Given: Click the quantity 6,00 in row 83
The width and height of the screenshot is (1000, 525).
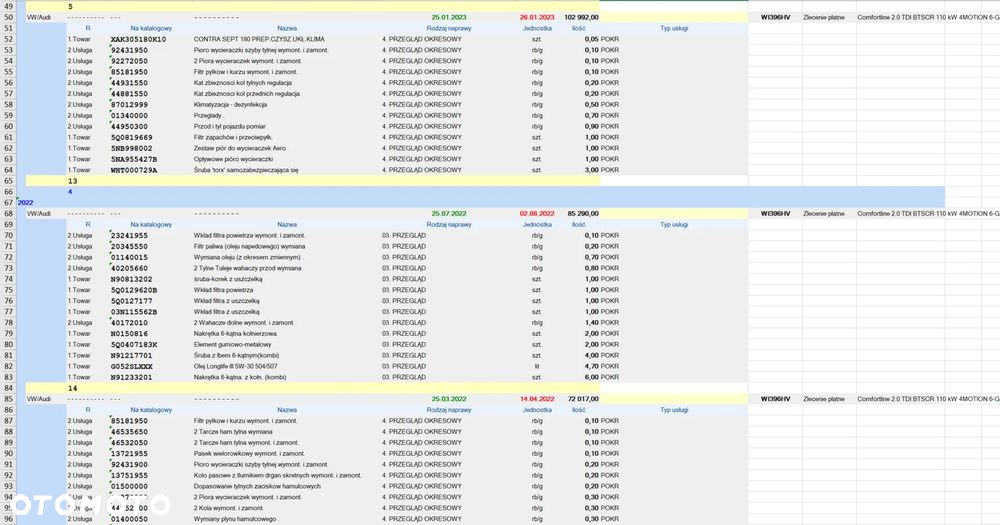Looking at the screenshot, I should (591, 377).
